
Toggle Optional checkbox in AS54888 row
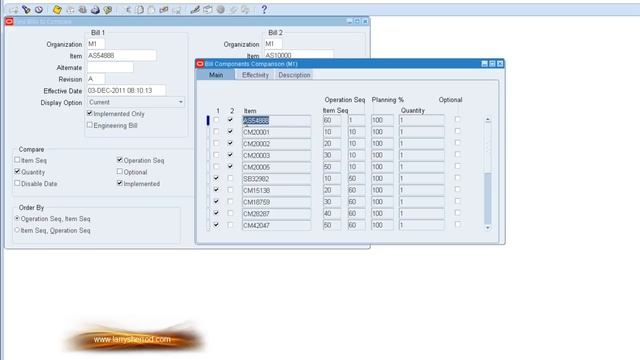click(x=458, y=120)
